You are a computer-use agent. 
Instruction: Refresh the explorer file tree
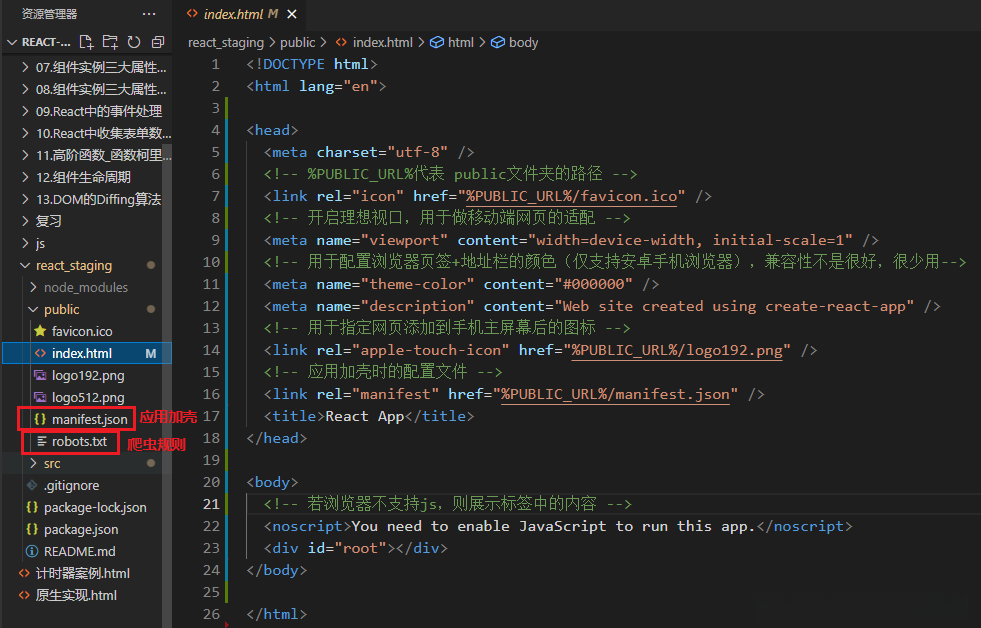pos(134,43)
